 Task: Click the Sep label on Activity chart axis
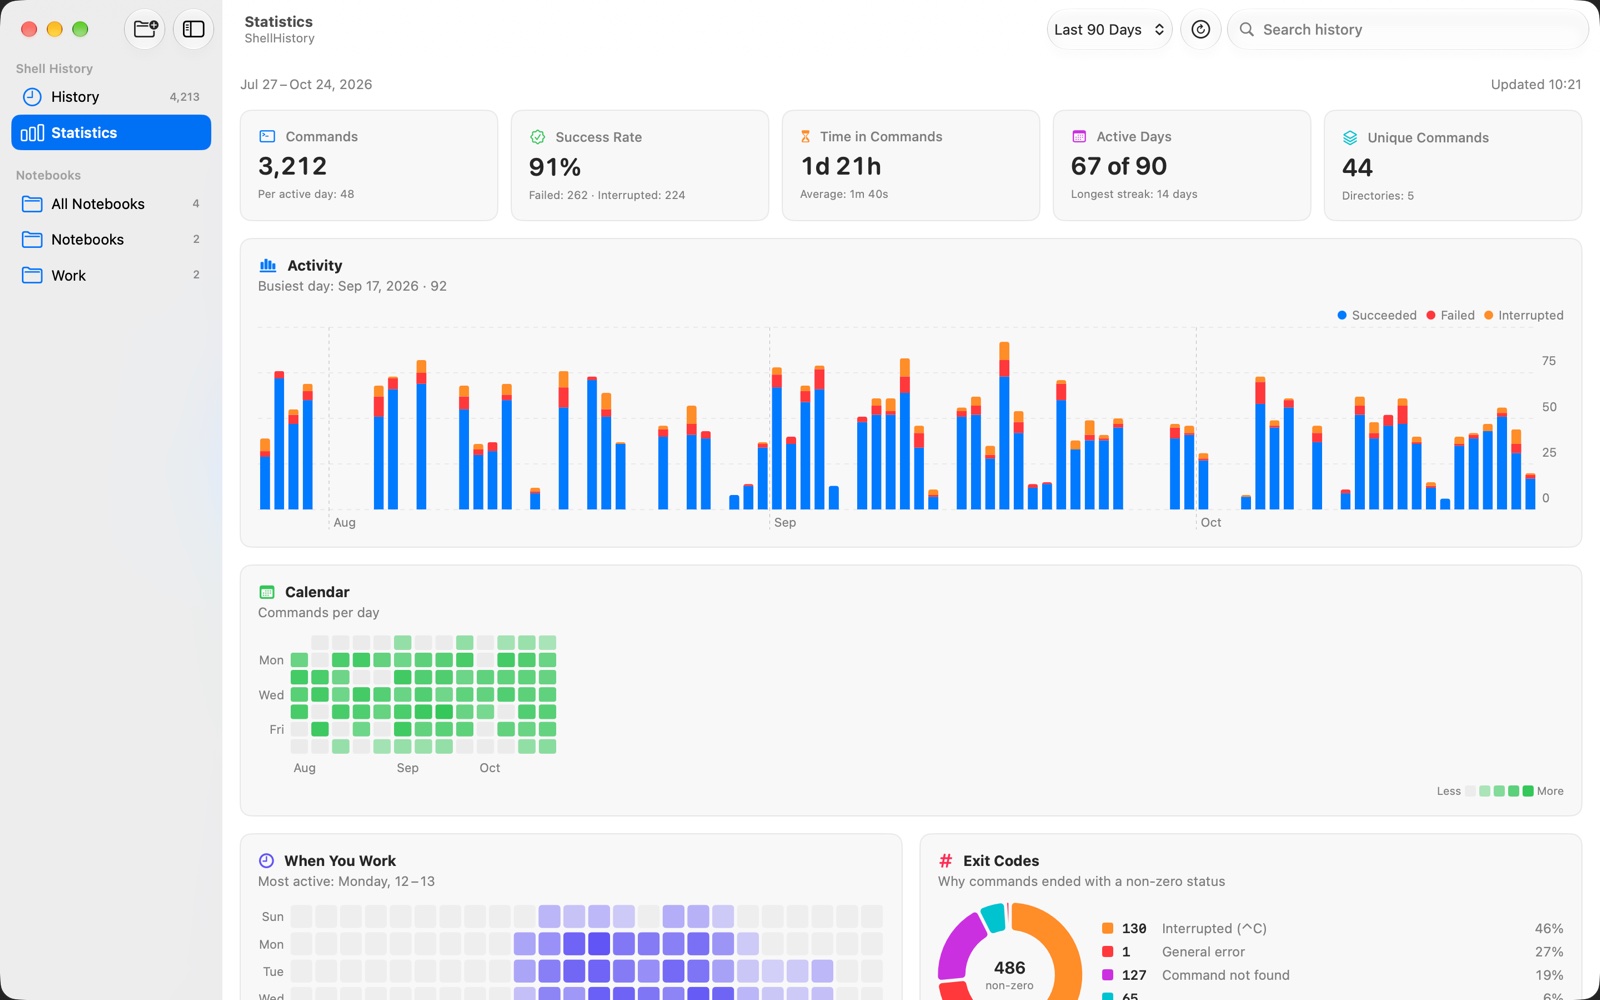785,523
